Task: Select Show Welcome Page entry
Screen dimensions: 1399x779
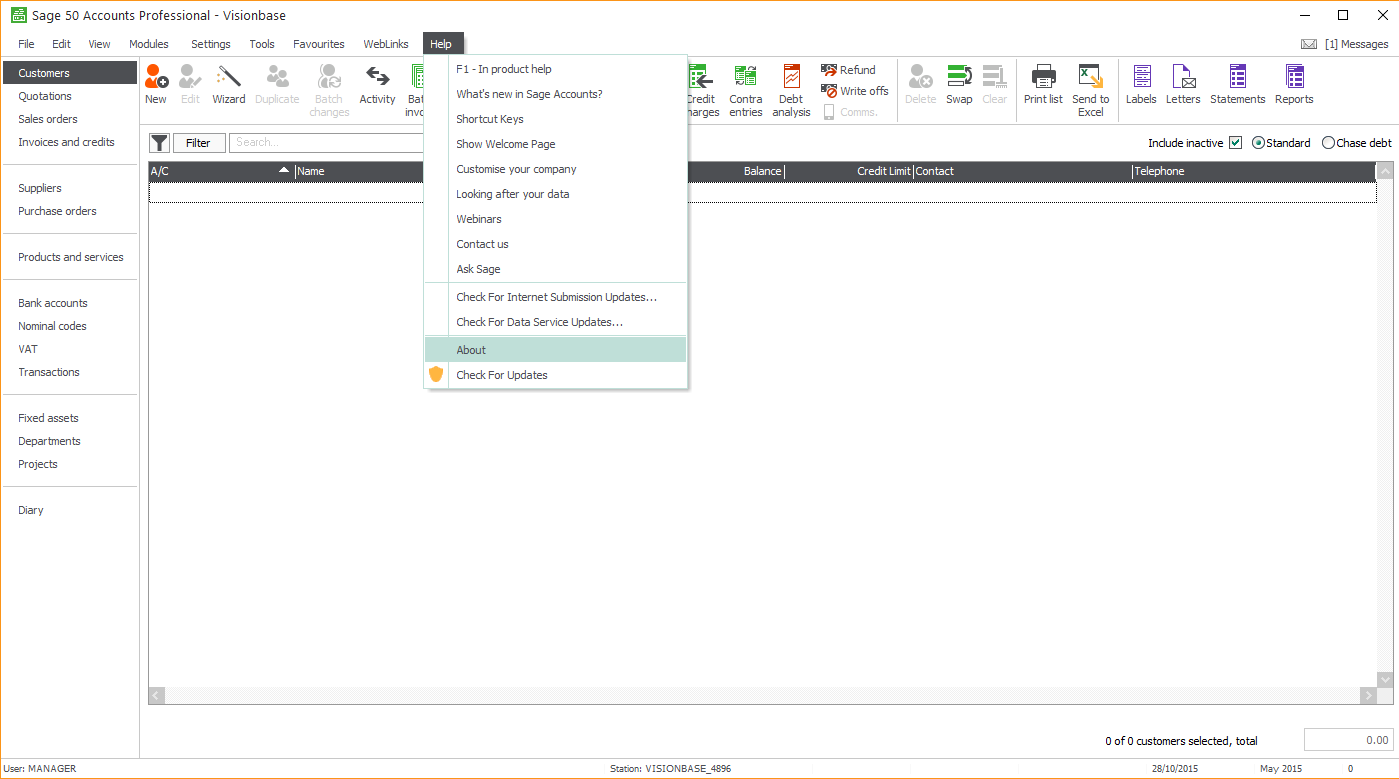Action: click(556, 144)
